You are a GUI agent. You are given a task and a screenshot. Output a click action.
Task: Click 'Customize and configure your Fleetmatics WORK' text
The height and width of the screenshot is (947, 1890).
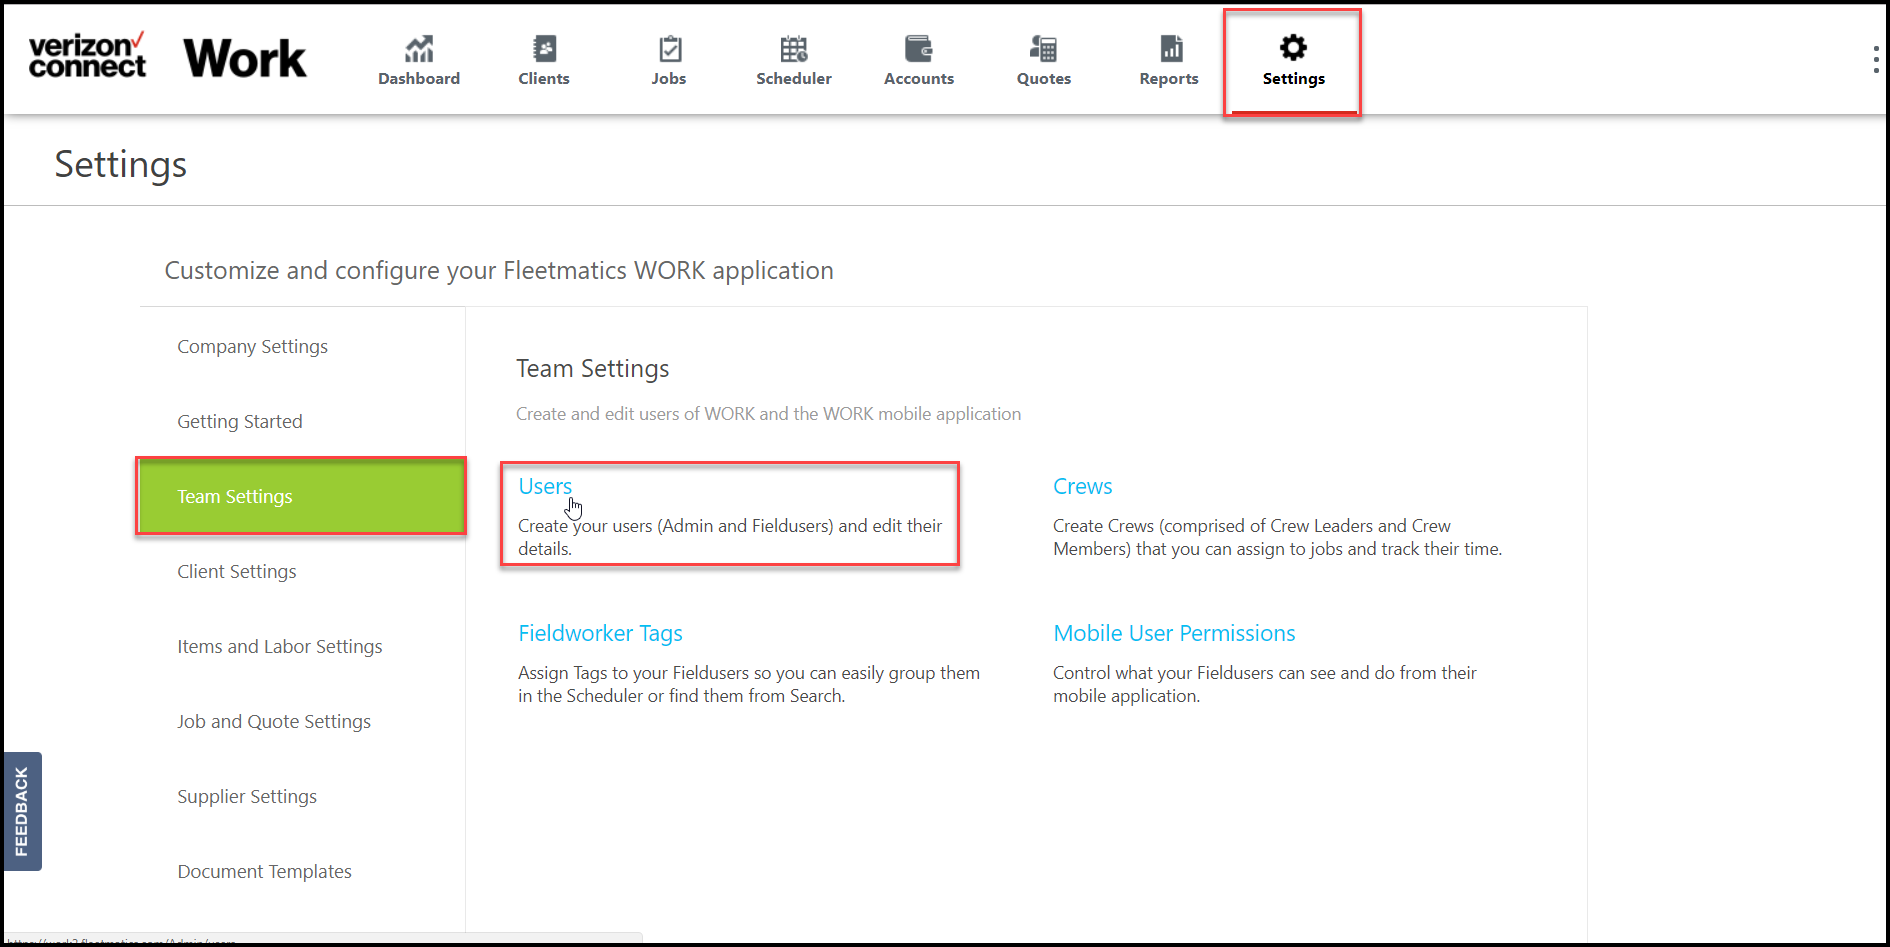499,271
